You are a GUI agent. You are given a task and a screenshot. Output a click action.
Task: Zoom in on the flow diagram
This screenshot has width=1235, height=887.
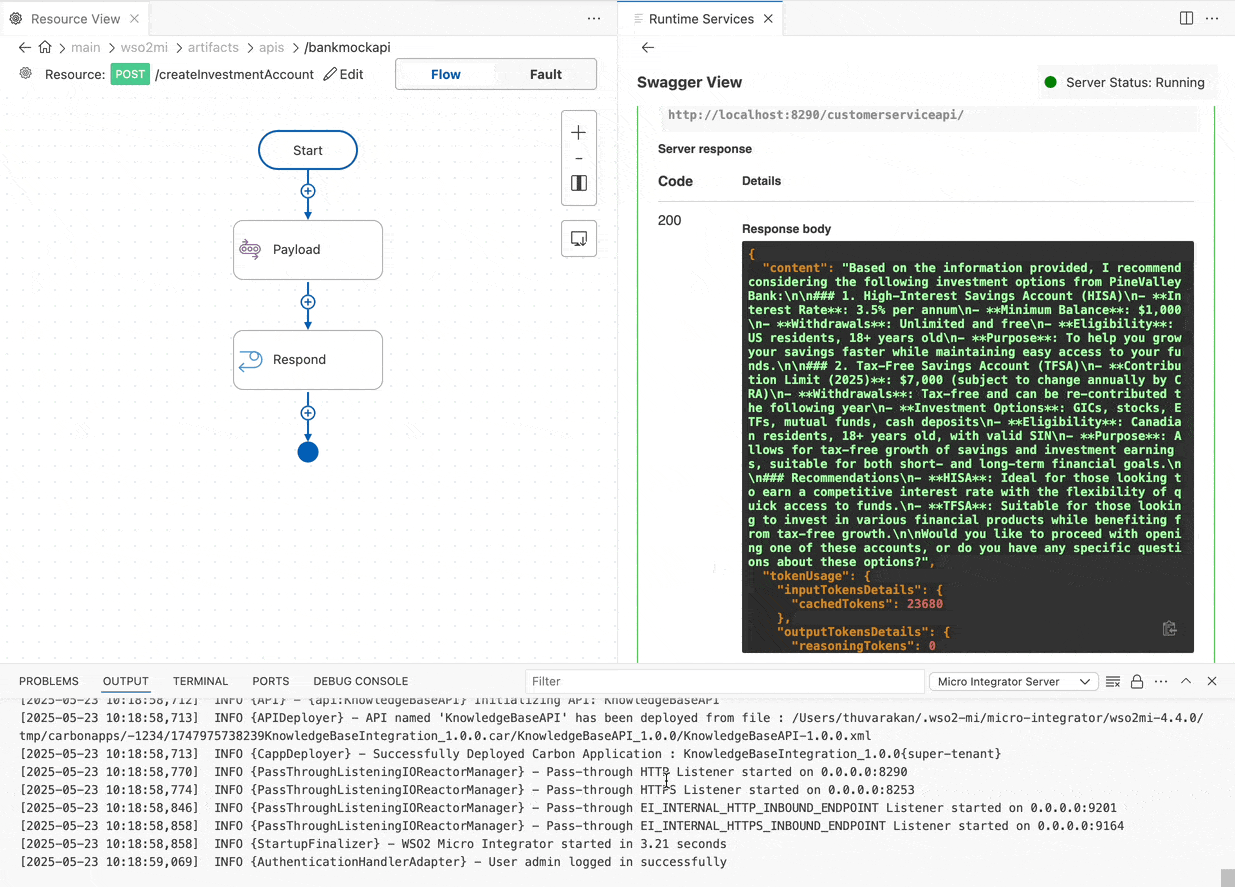(x=579, y=133)
